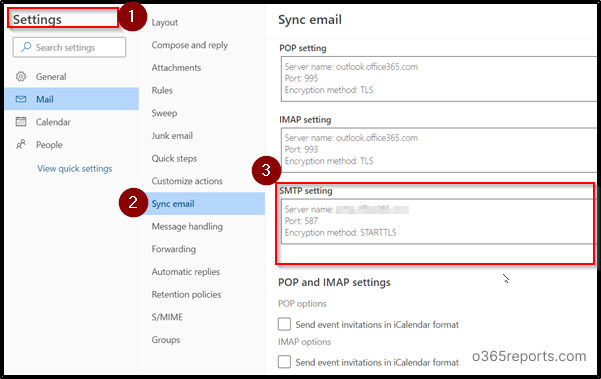Click the 'IMAP options' label

[304, 341]
